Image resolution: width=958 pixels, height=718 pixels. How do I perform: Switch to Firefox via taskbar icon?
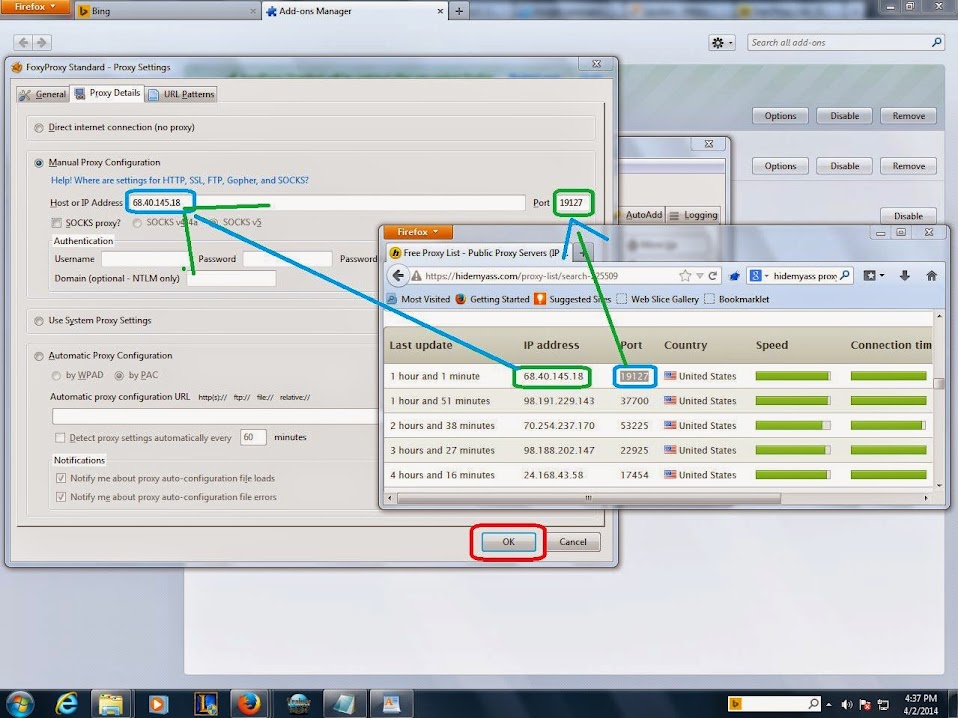(x=249, y=704)
